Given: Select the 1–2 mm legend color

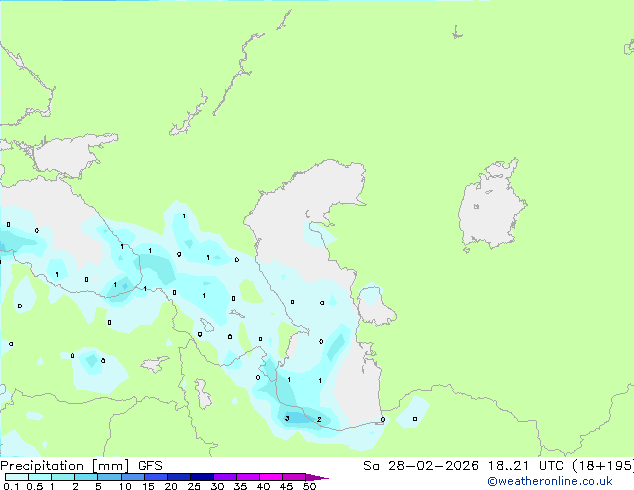Looking at the screenshot, I should [63, 477].
